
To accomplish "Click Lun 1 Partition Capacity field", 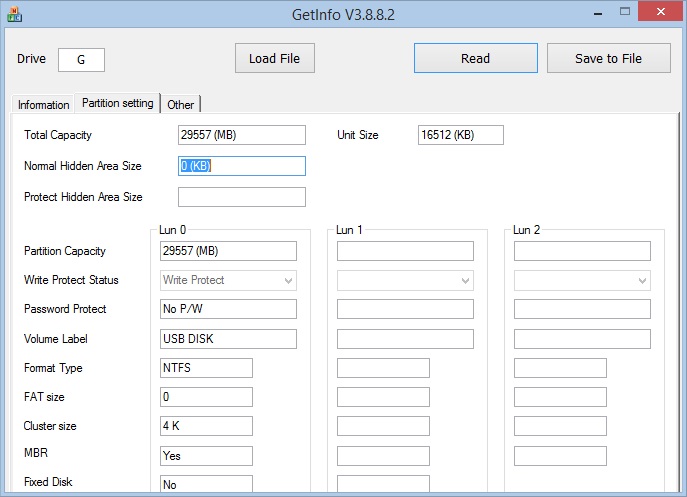I will click(405, 251).
